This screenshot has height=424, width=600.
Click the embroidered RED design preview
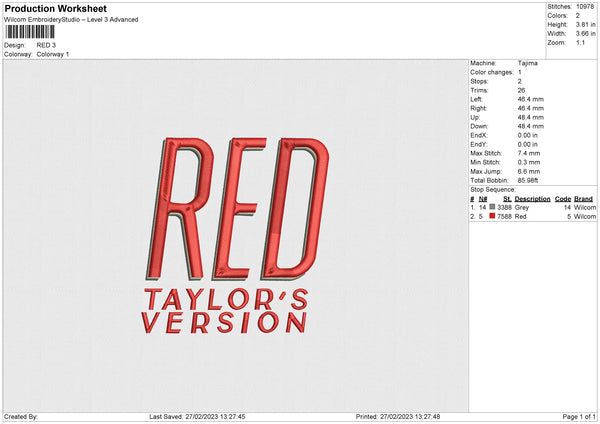(x=237, y=209)
